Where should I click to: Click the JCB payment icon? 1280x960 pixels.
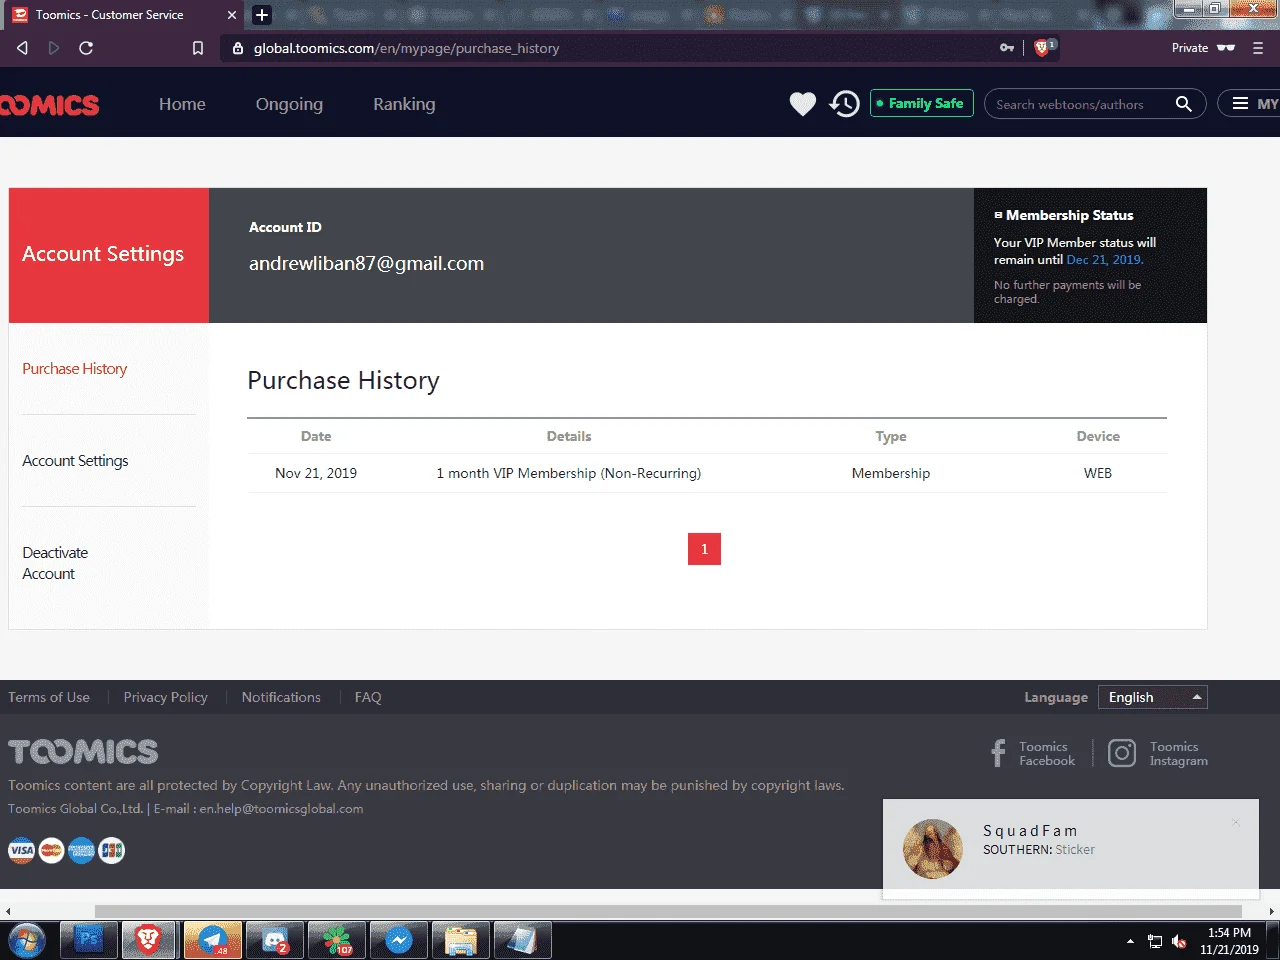coord(112,851)
